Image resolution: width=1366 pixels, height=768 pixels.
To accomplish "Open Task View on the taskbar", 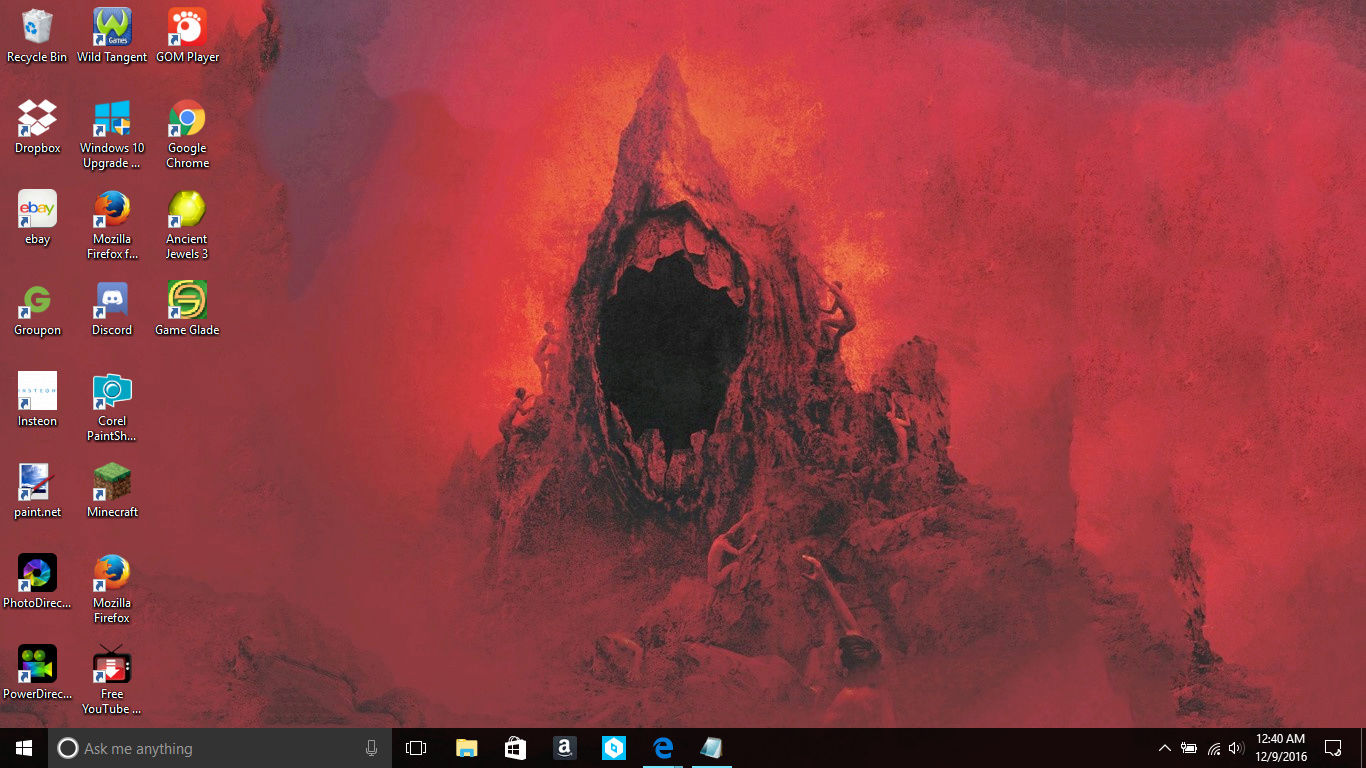I will [x=416, y=748].
